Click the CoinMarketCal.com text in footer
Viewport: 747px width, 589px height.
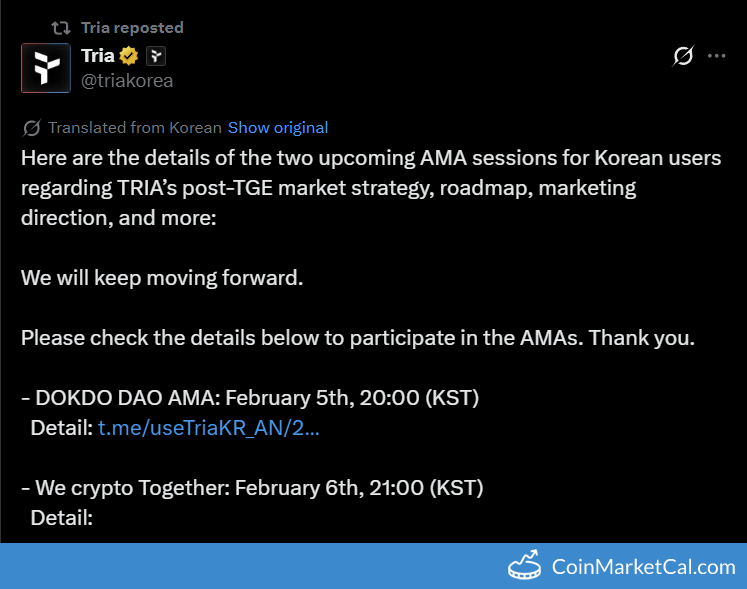643,567
